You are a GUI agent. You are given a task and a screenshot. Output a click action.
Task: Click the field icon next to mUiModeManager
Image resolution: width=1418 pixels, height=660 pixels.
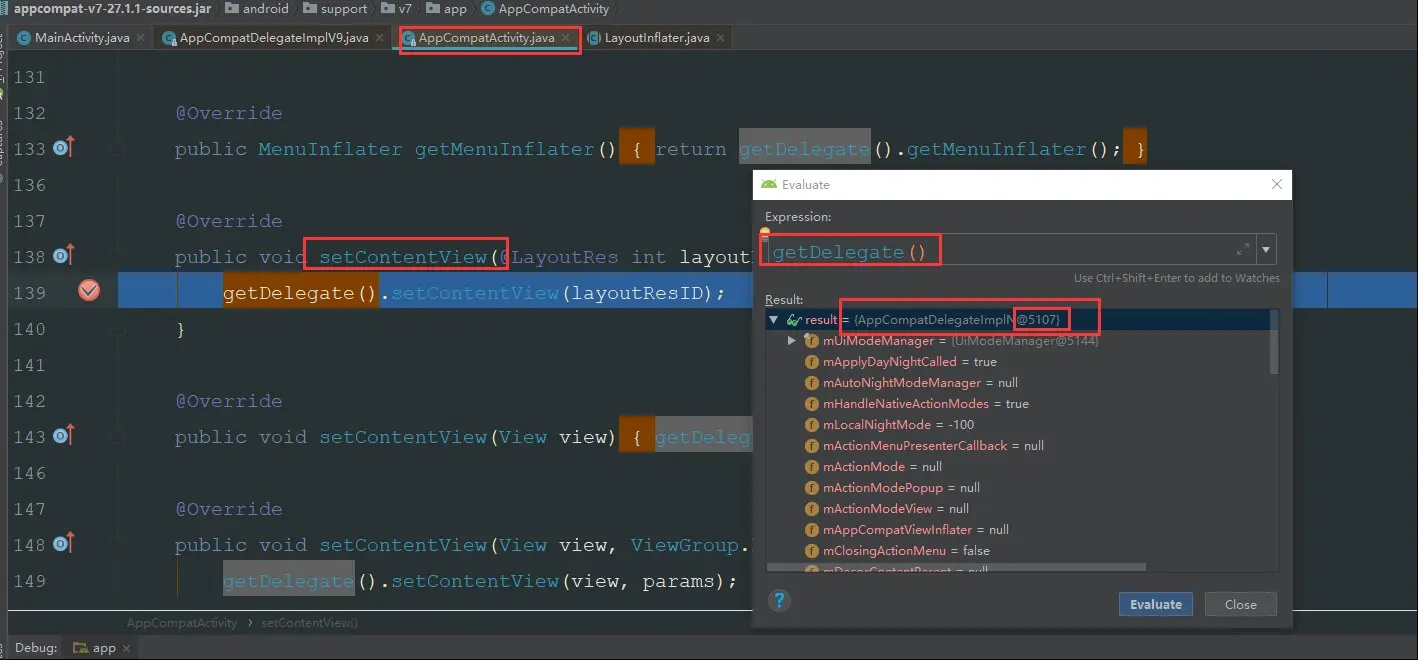pos(812,341)
